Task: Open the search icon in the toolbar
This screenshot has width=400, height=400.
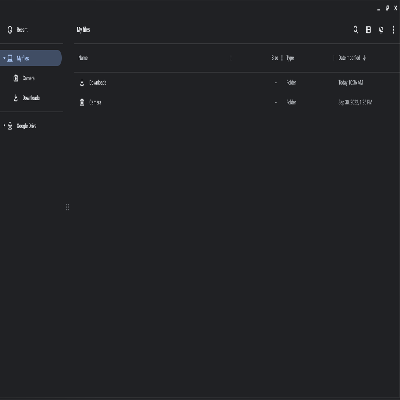Action: click(x=356, y=30)
